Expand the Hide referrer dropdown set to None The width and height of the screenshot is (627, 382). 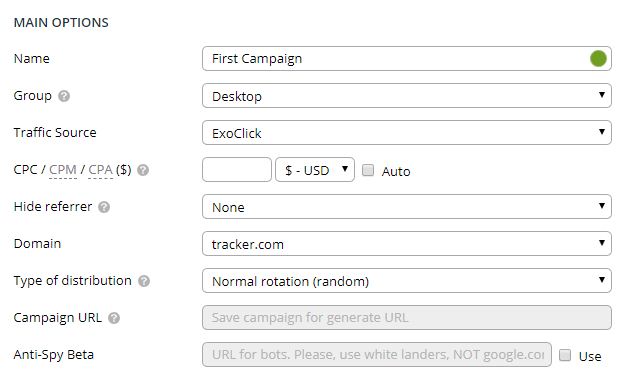click(407, 207)
